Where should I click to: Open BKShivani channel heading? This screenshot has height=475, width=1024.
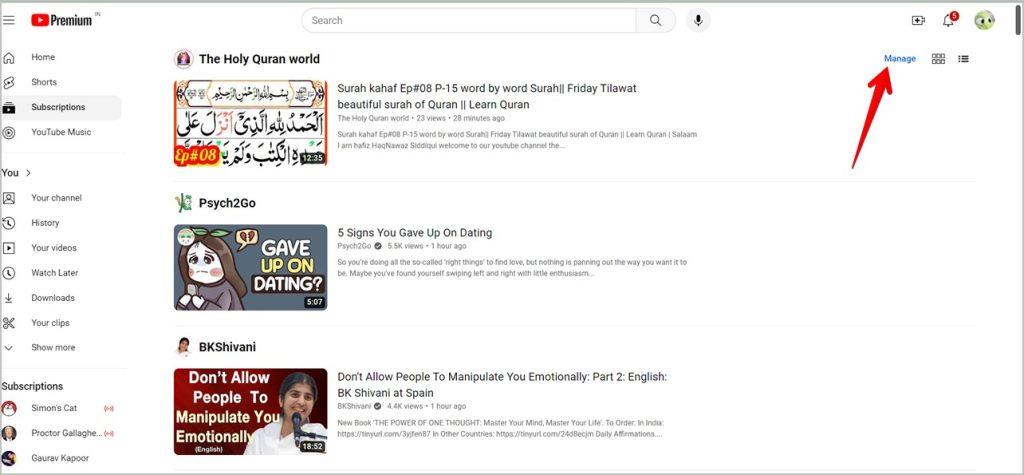(x=227, y=347)
